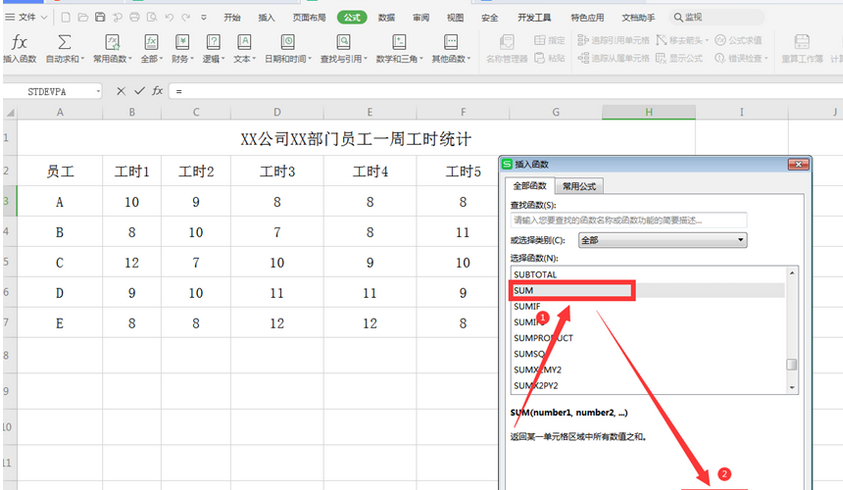Select SUM in the function list

[x=647, y=290]
